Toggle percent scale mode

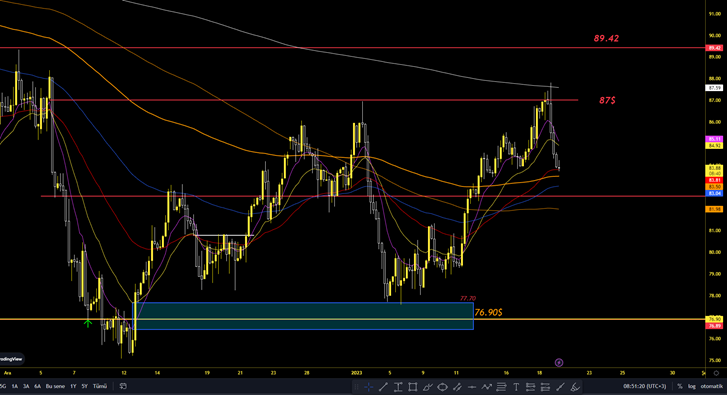[680, 386]
